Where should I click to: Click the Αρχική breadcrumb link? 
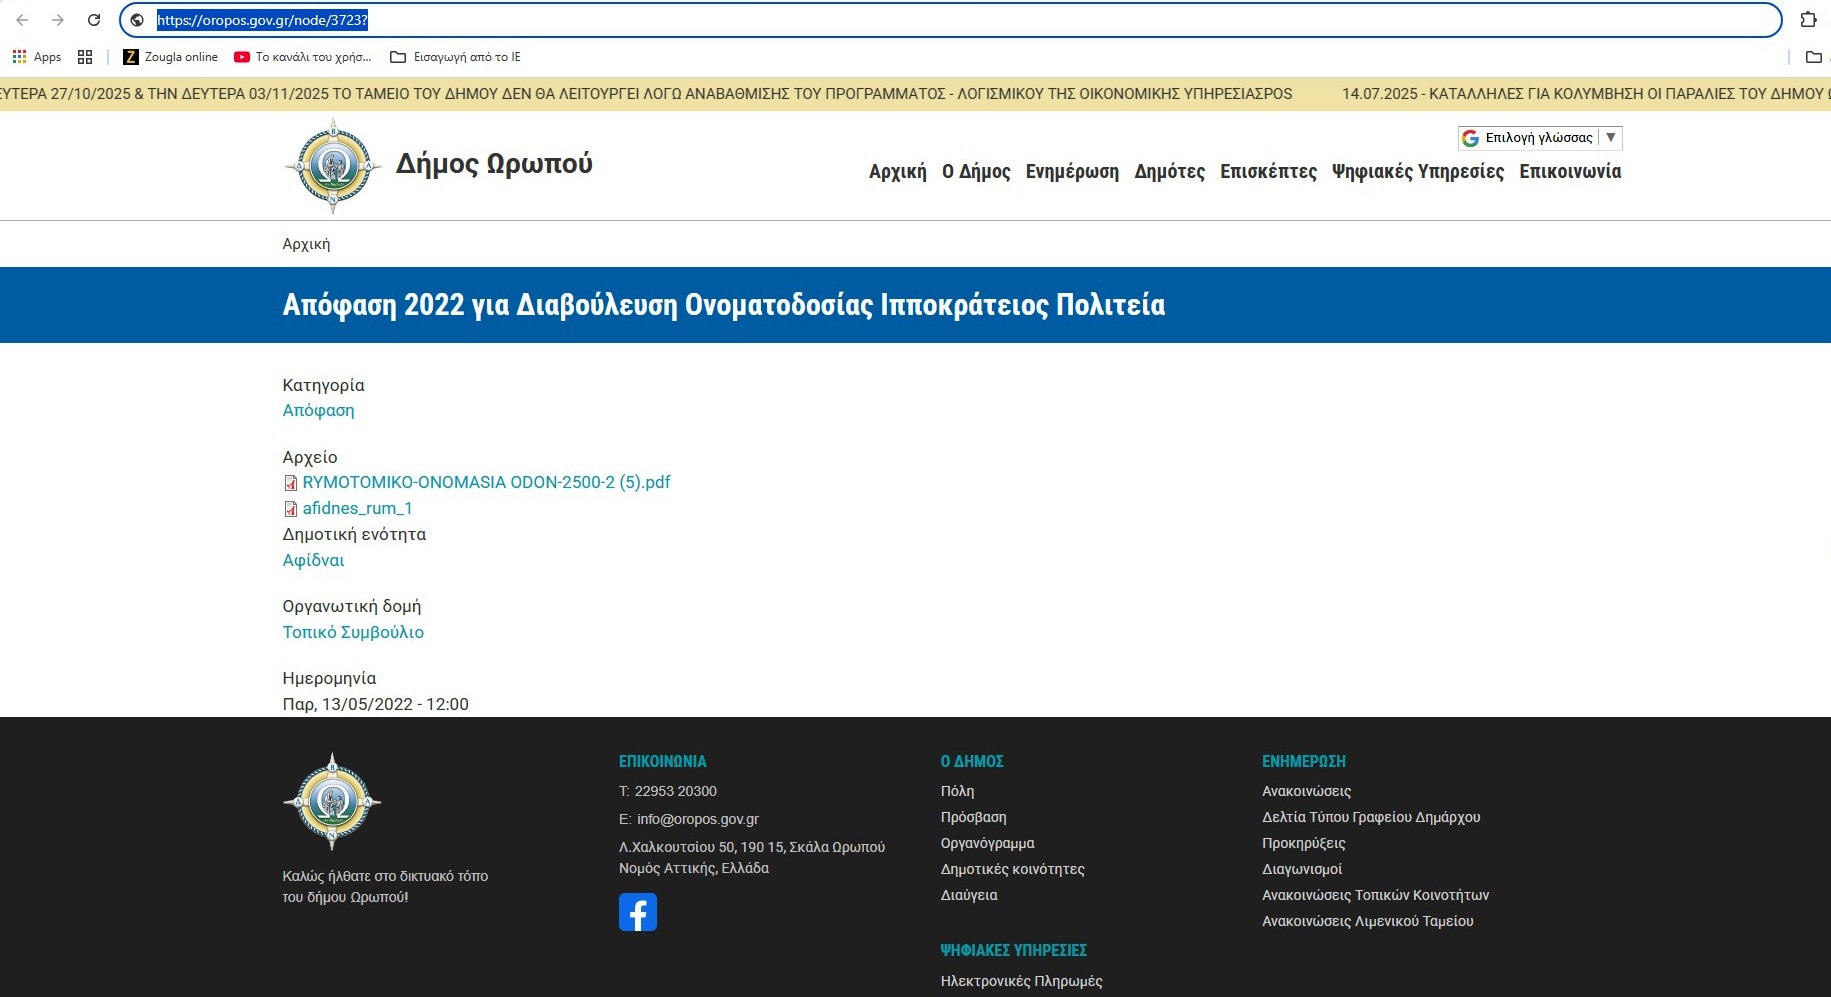pos(306,244)
